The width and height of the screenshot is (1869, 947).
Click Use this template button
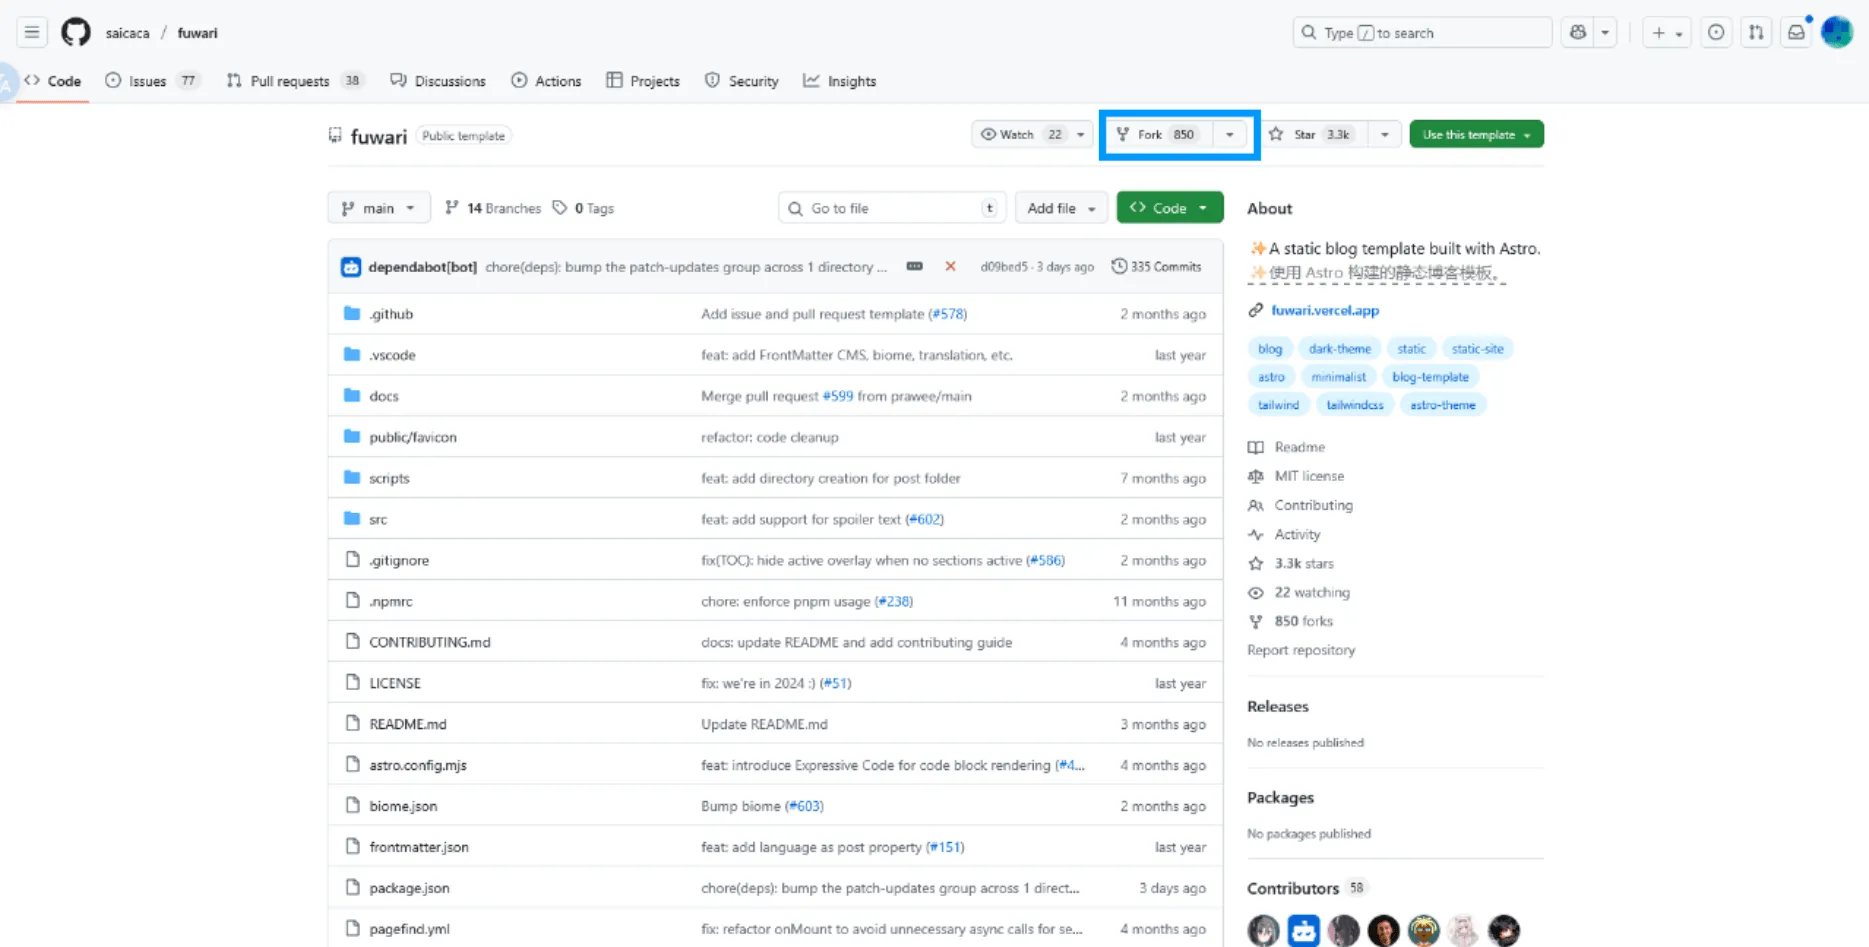point(1468,135)
